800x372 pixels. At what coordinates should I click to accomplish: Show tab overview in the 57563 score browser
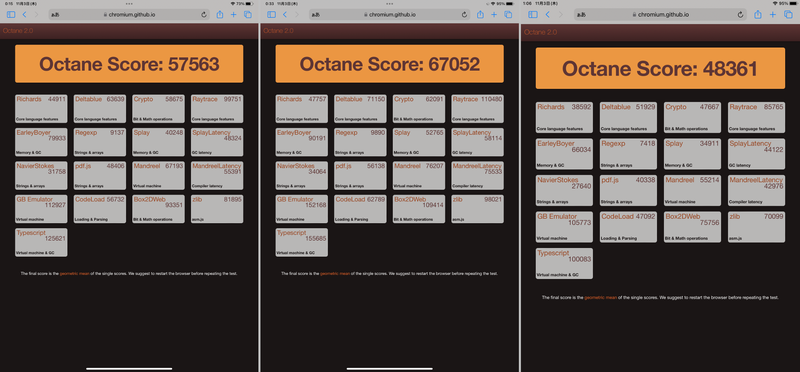[x=248, y=15]
